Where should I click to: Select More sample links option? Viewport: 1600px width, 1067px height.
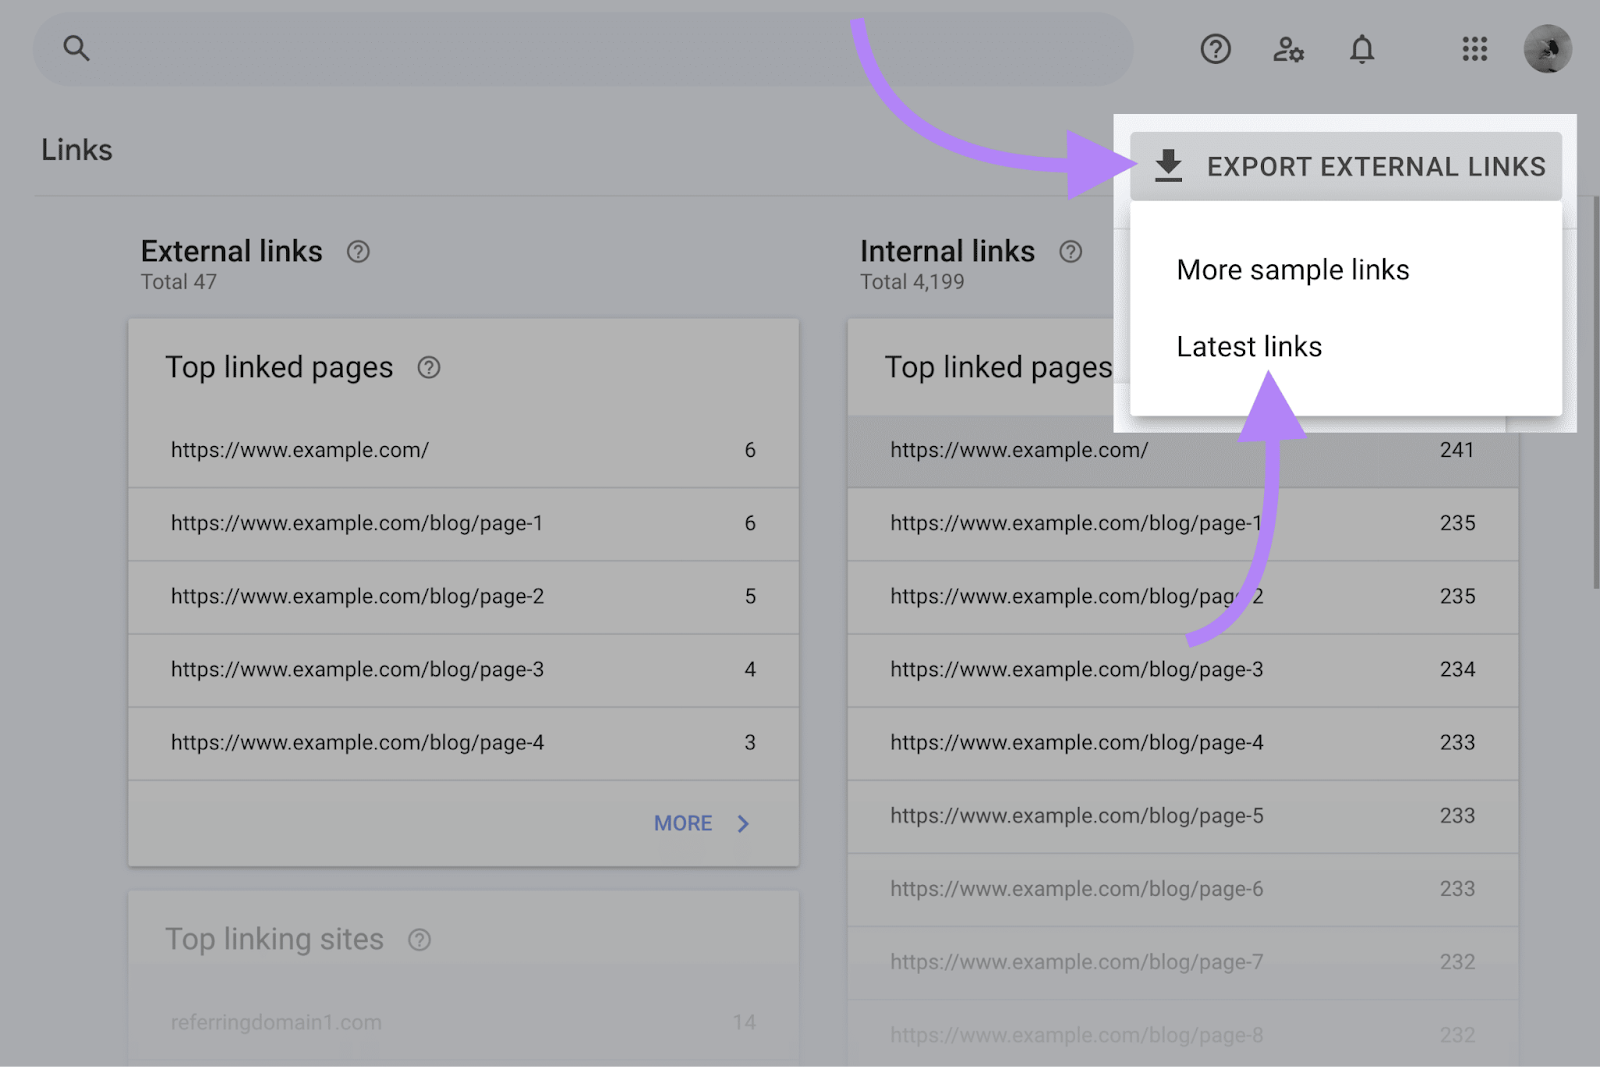tap(1293, 269)
